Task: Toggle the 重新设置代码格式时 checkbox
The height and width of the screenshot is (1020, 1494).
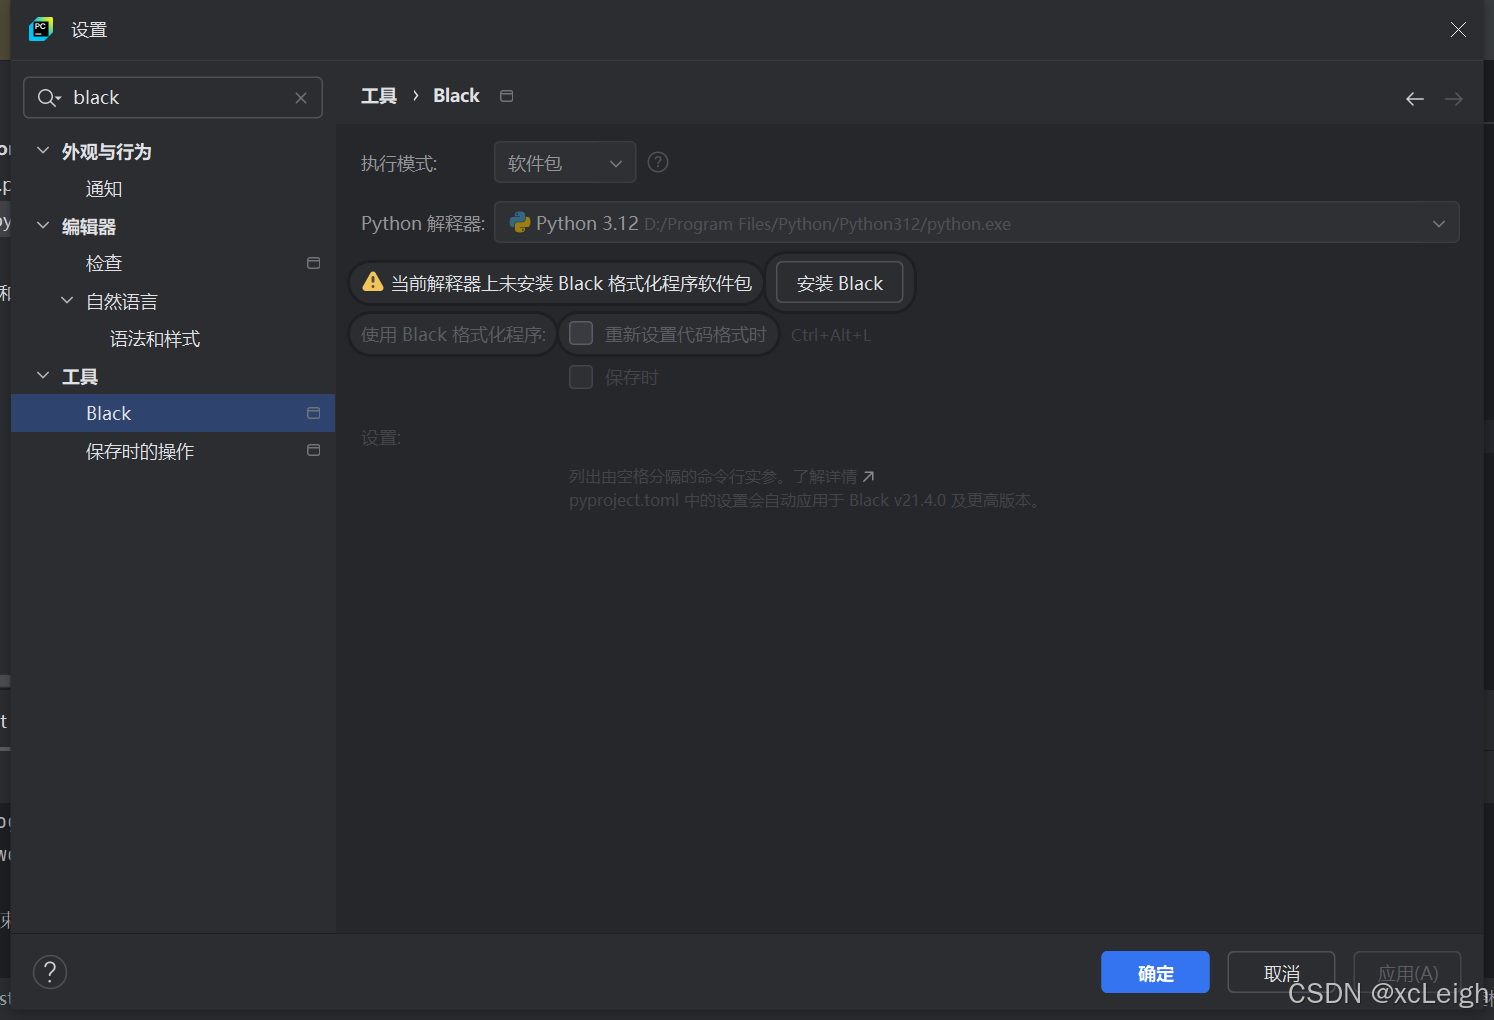Action: click(x=581, y=333)
